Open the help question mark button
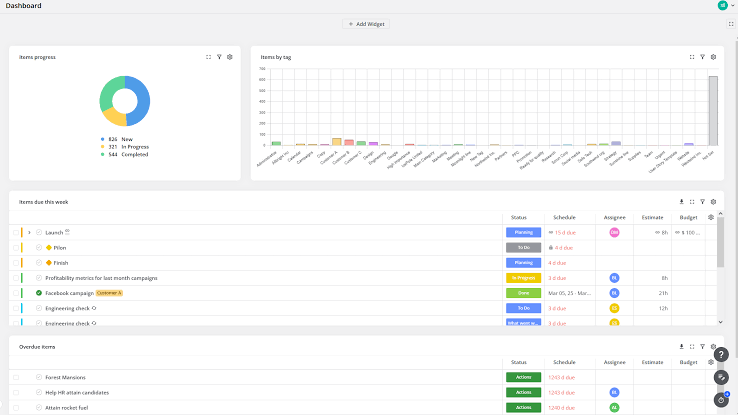The height and width of the screenshot is (415, 738). click(x=721, y=355)
